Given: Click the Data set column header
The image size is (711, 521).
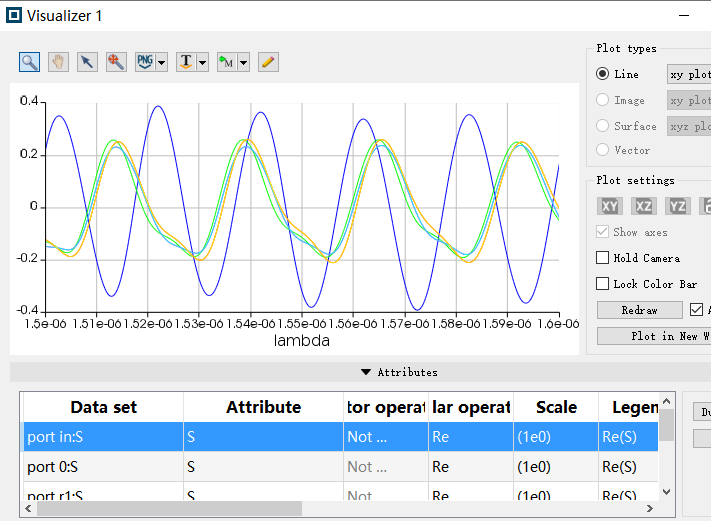Looking at the screenshot, I should tap(103, 407).
